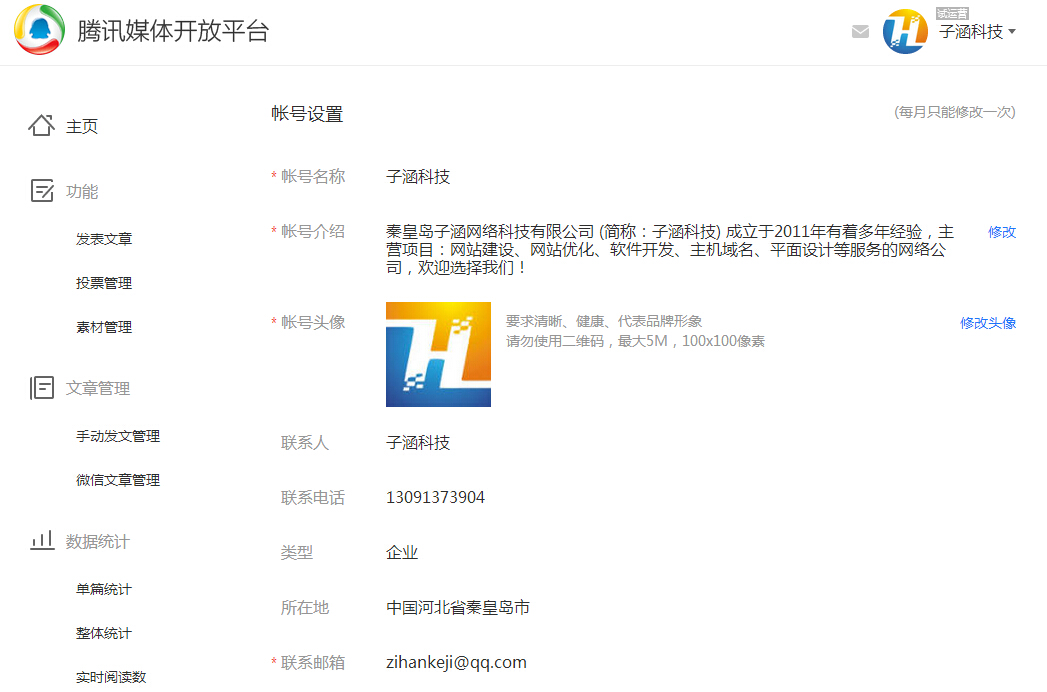The height and width of the screenshot is (692, 1047).
Task: Click the account avatar thumbnail image
Action: [x=438, y=354]
